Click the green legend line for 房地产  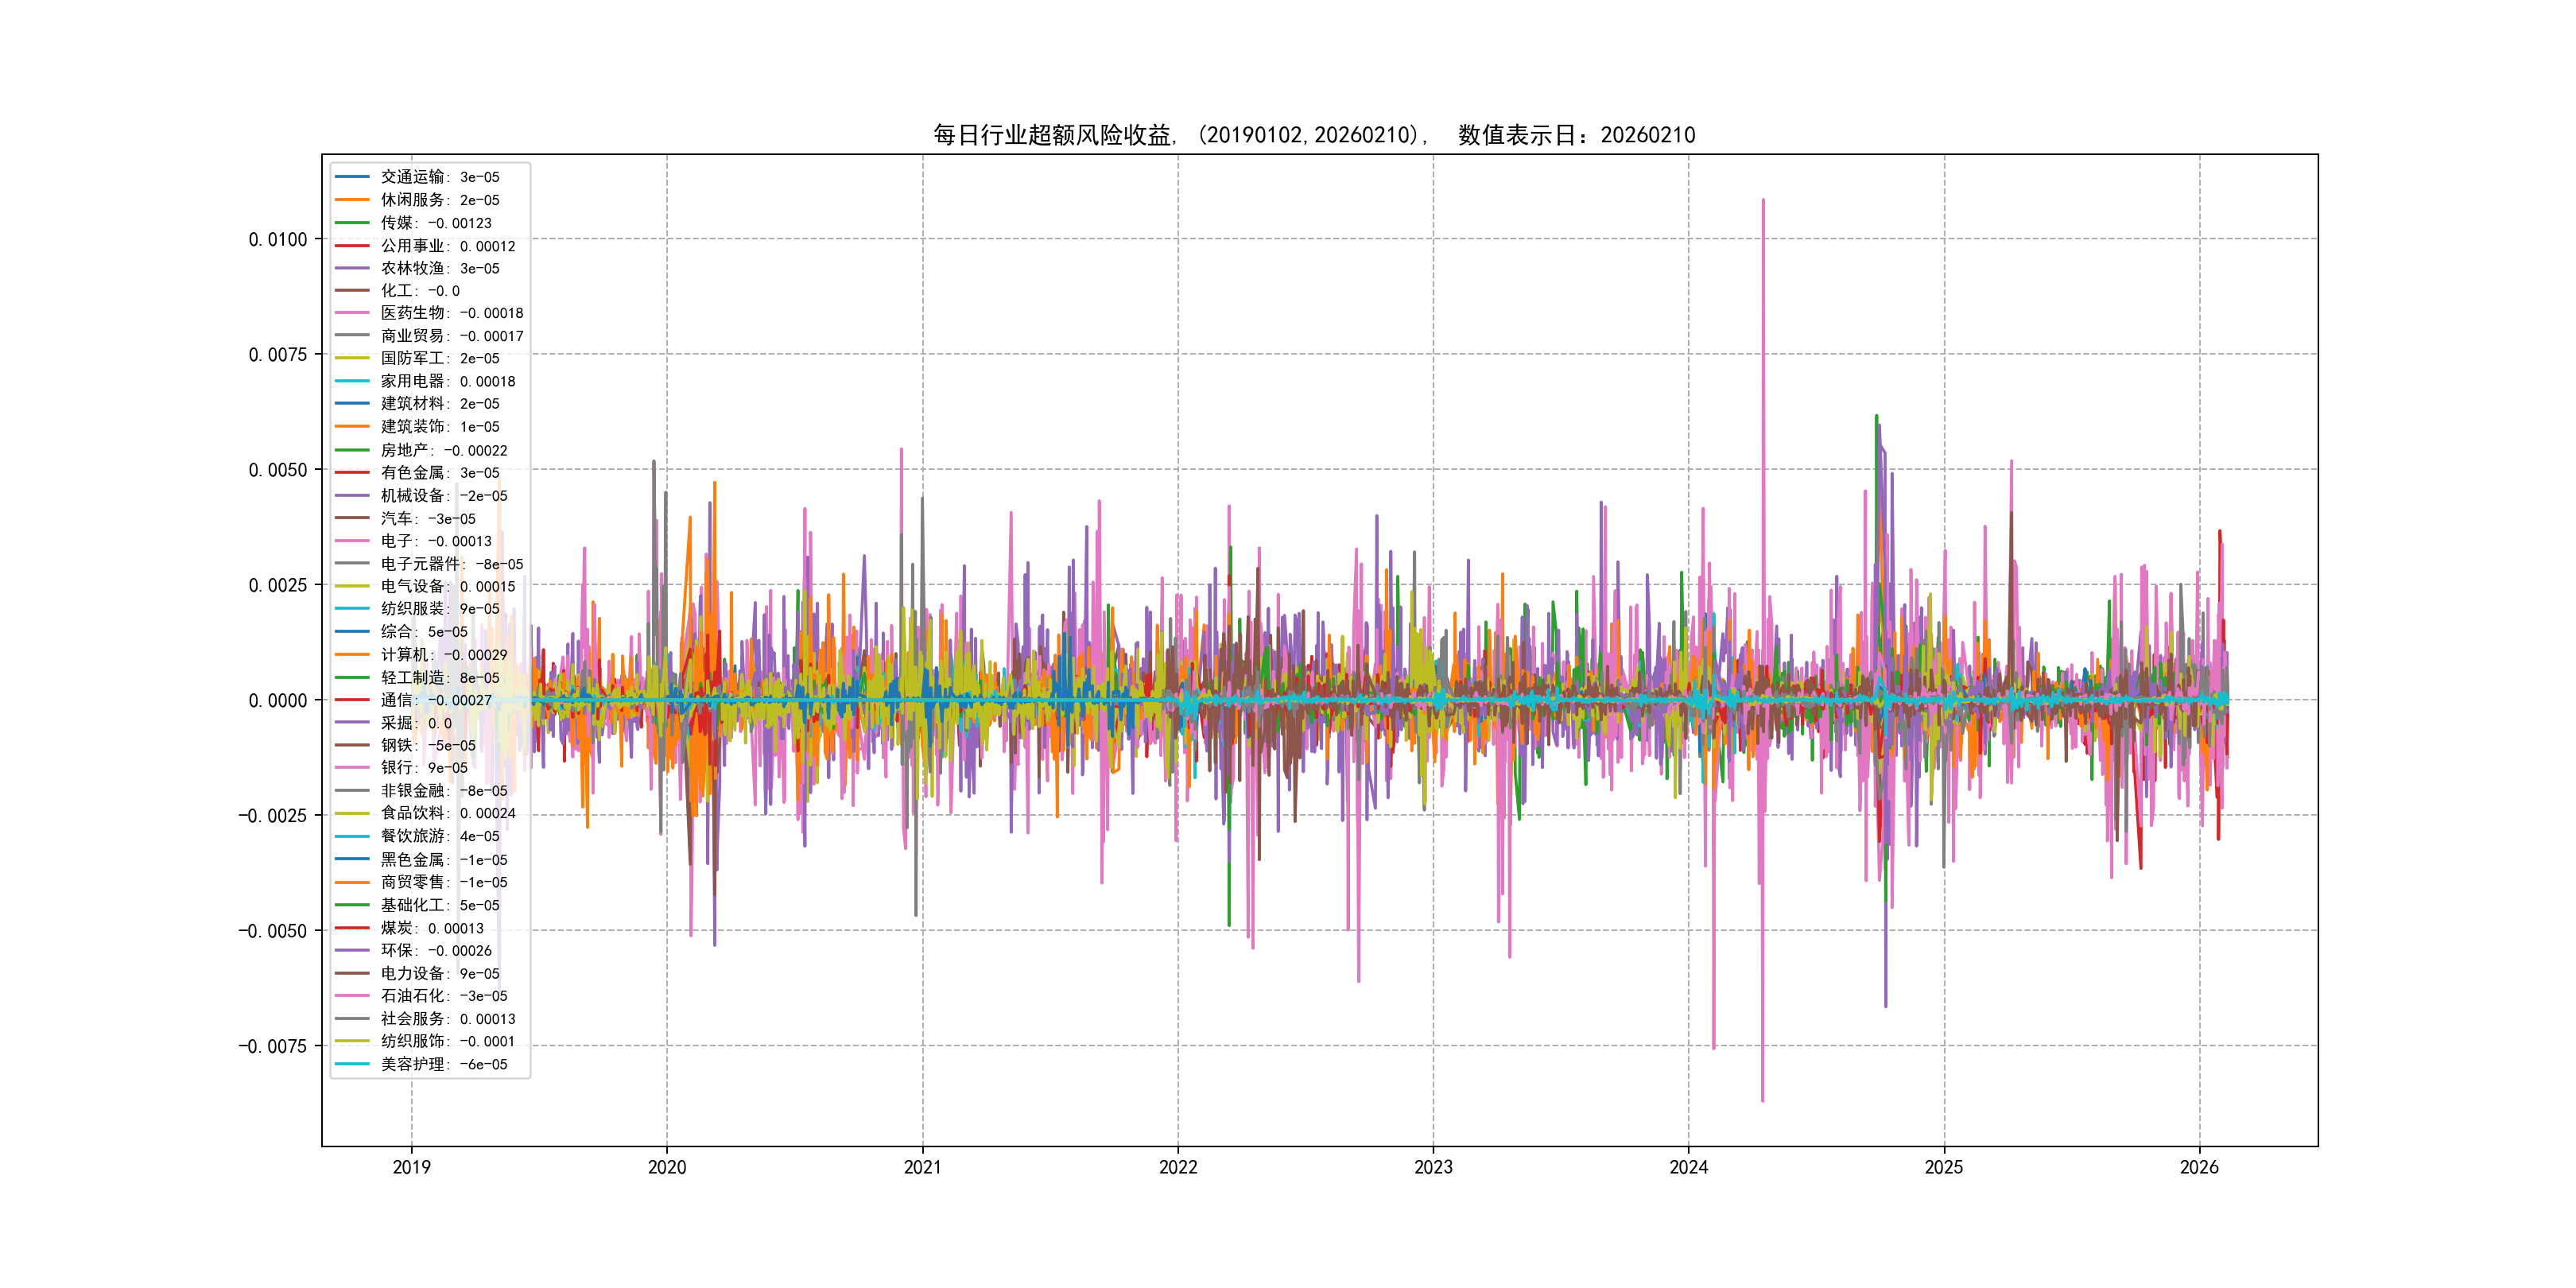click(x=352, y=450)
